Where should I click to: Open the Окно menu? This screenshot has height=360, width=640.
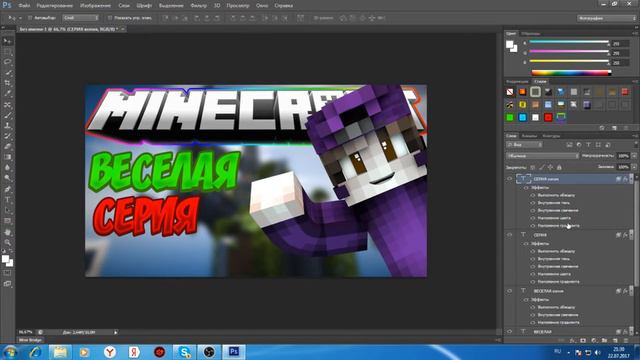tap(262, 6)
